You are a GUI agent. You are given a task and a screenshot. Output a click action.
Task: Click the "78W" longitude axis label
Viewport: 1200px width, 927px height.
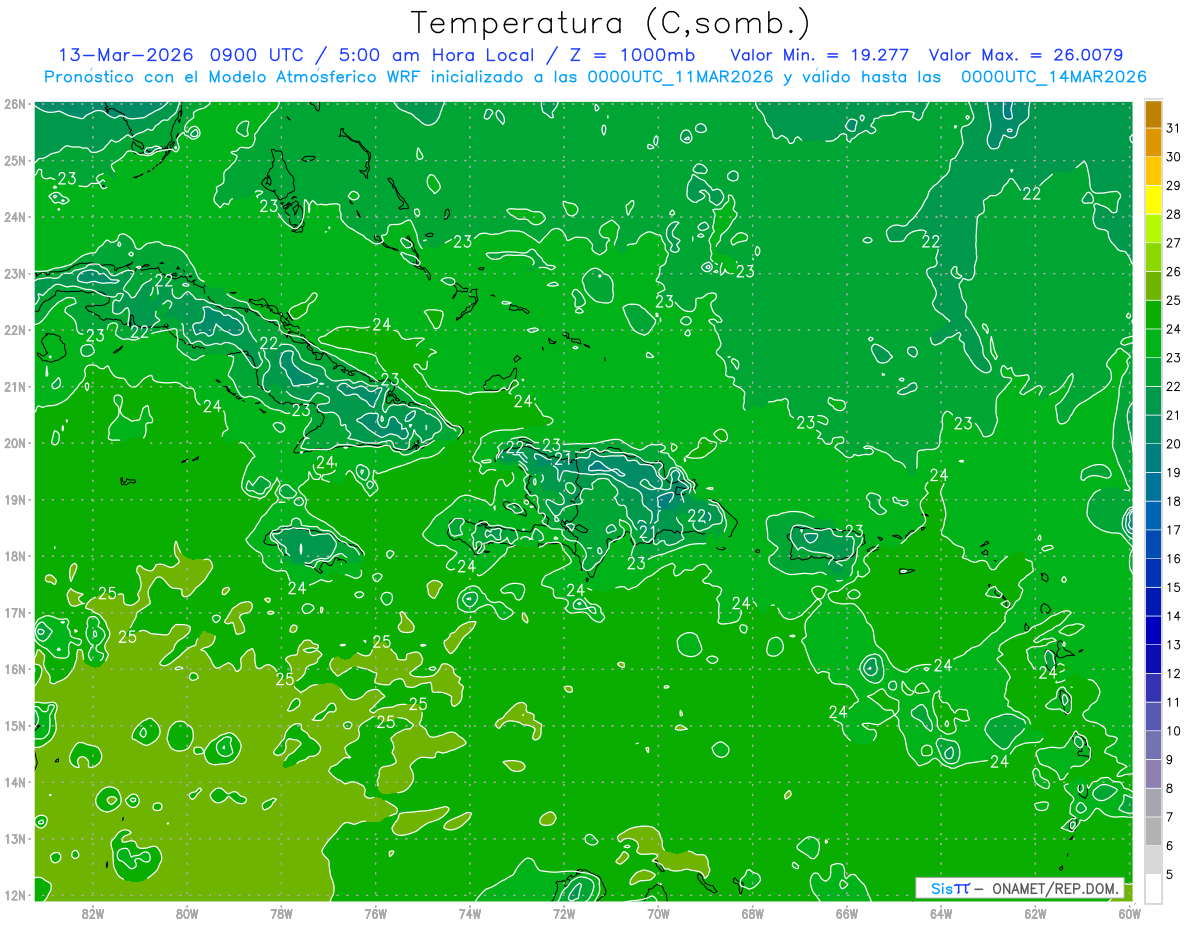281,912
